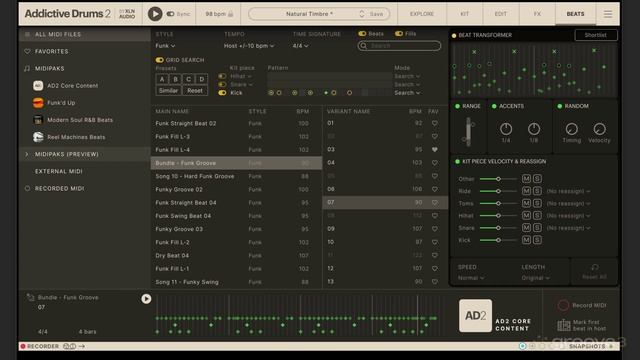Toggle the Fills filter switch
The image size is (640, 360).
coord(399,33)
